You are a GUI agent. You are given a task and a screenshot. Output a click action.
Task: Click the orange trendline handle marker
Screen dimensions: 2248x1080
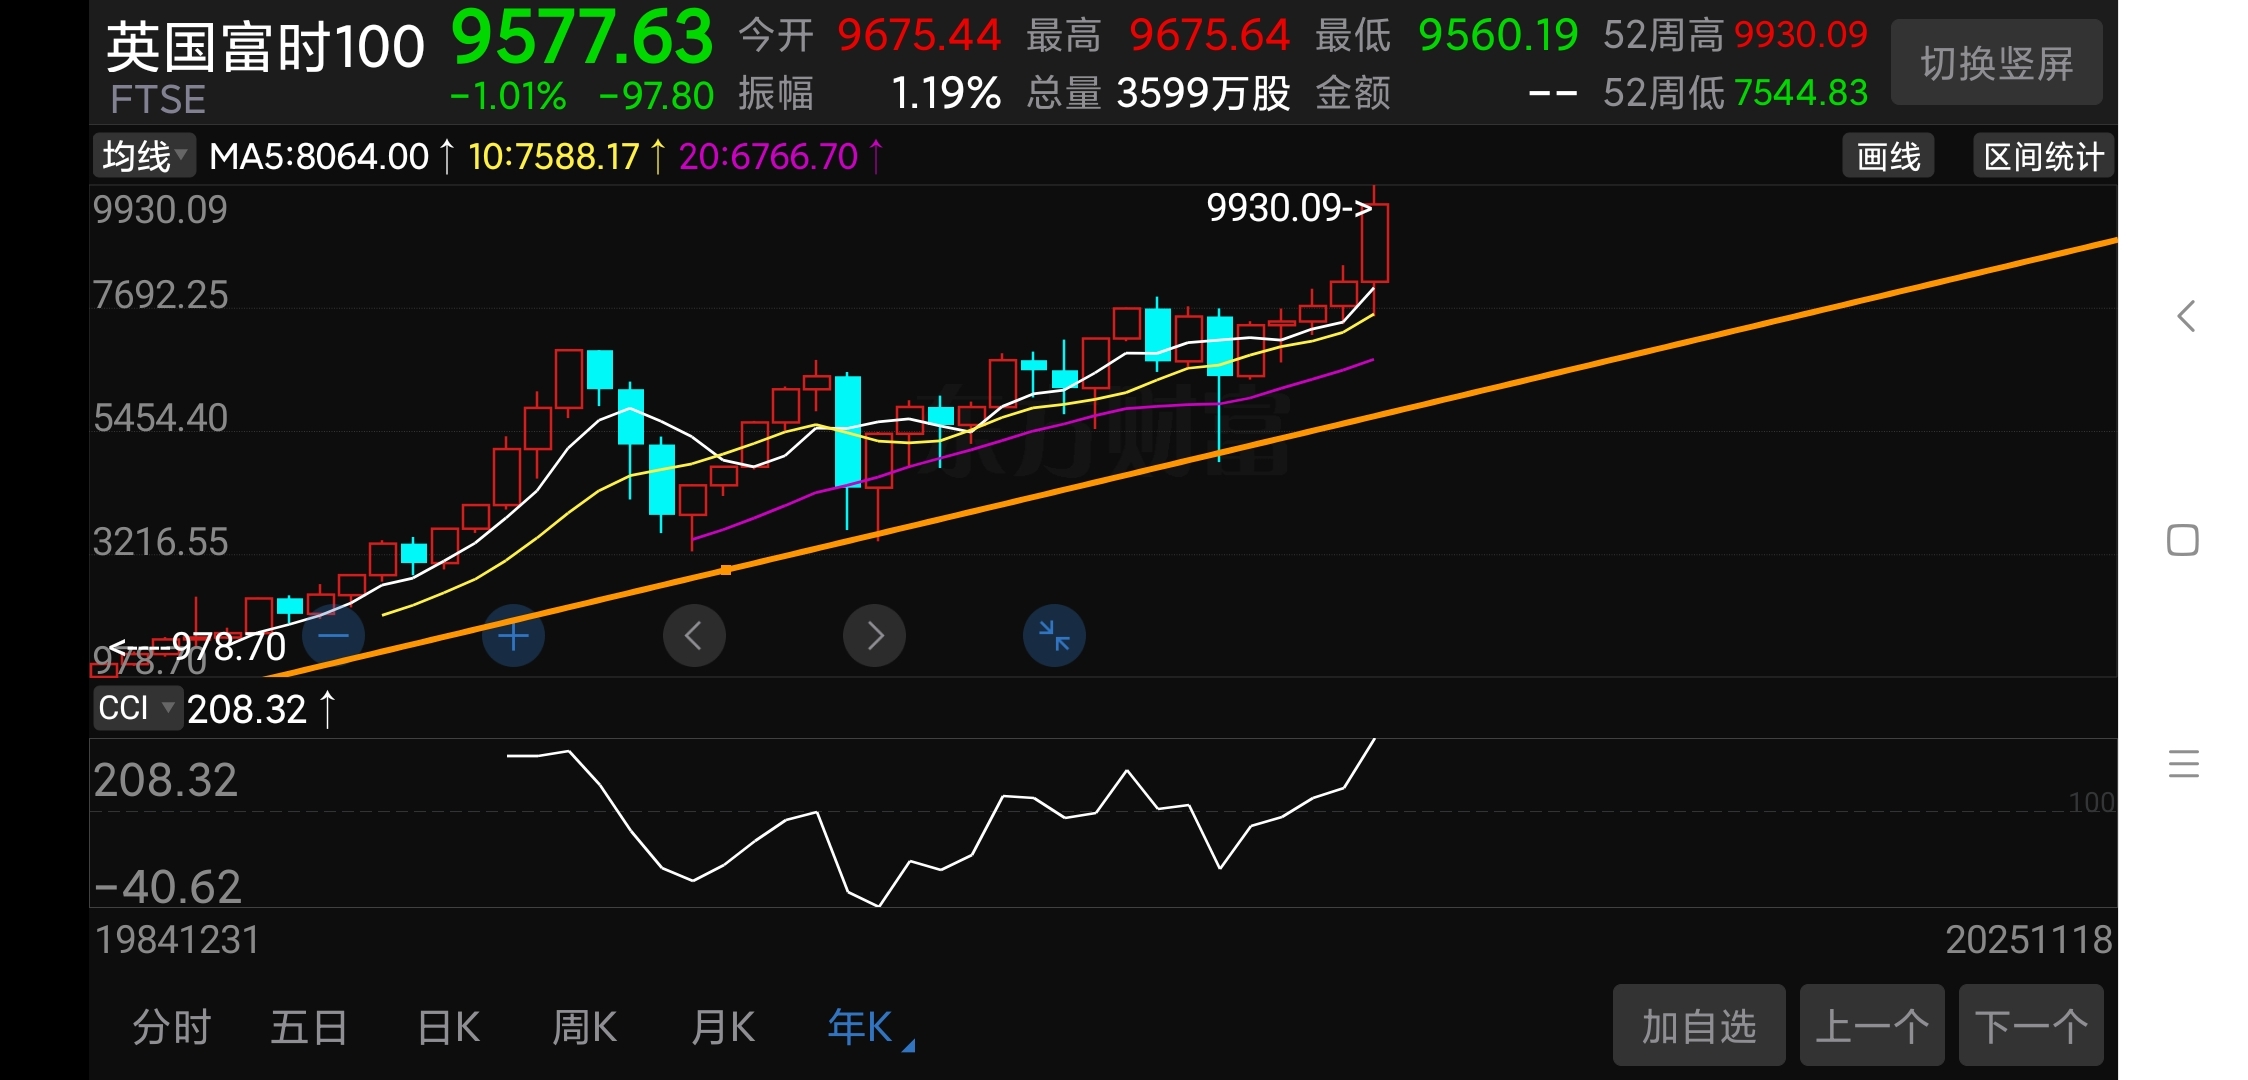pos(726,570)
